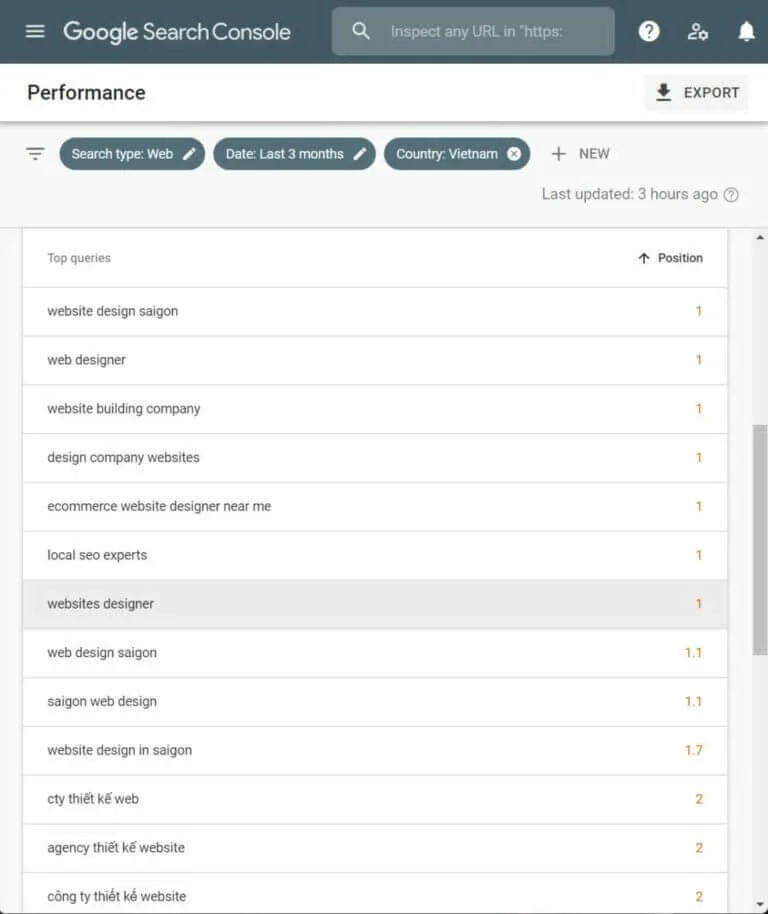The image size is (768, 914).
Task: Edit the Date range filter pencil icon
Action: click(x=359, y=153)
